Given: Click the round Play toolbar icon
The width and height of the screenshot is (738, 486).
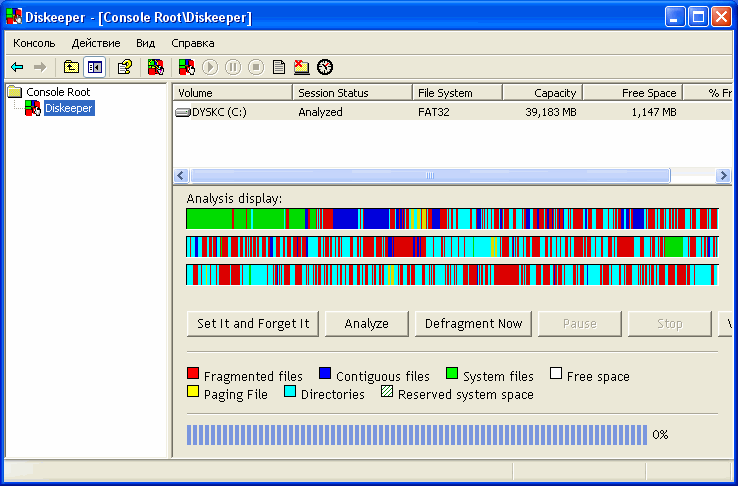Looking at the screenshot, I should (x=210, y=67).
